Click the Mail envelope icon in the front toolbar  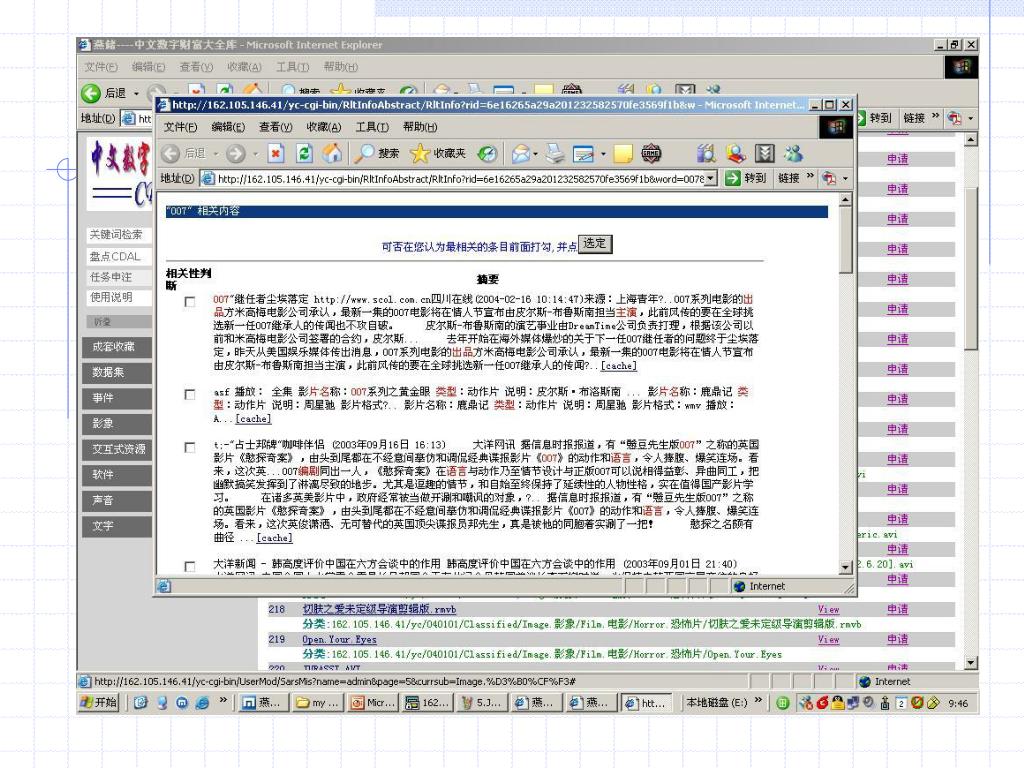(x=520, y=153)
